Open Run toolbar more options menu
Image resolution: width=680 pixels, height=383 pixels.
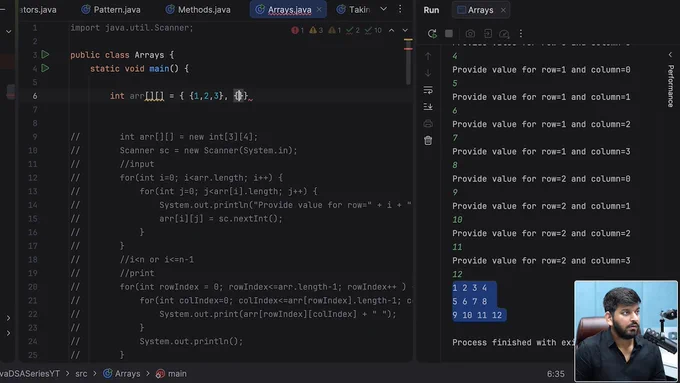pyautogui.click(x=521, y=33)
